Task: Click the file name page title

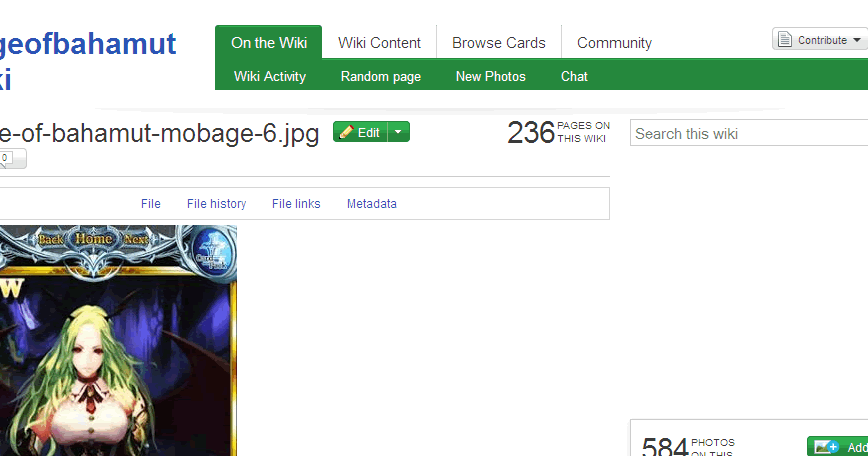Action: 159,133
